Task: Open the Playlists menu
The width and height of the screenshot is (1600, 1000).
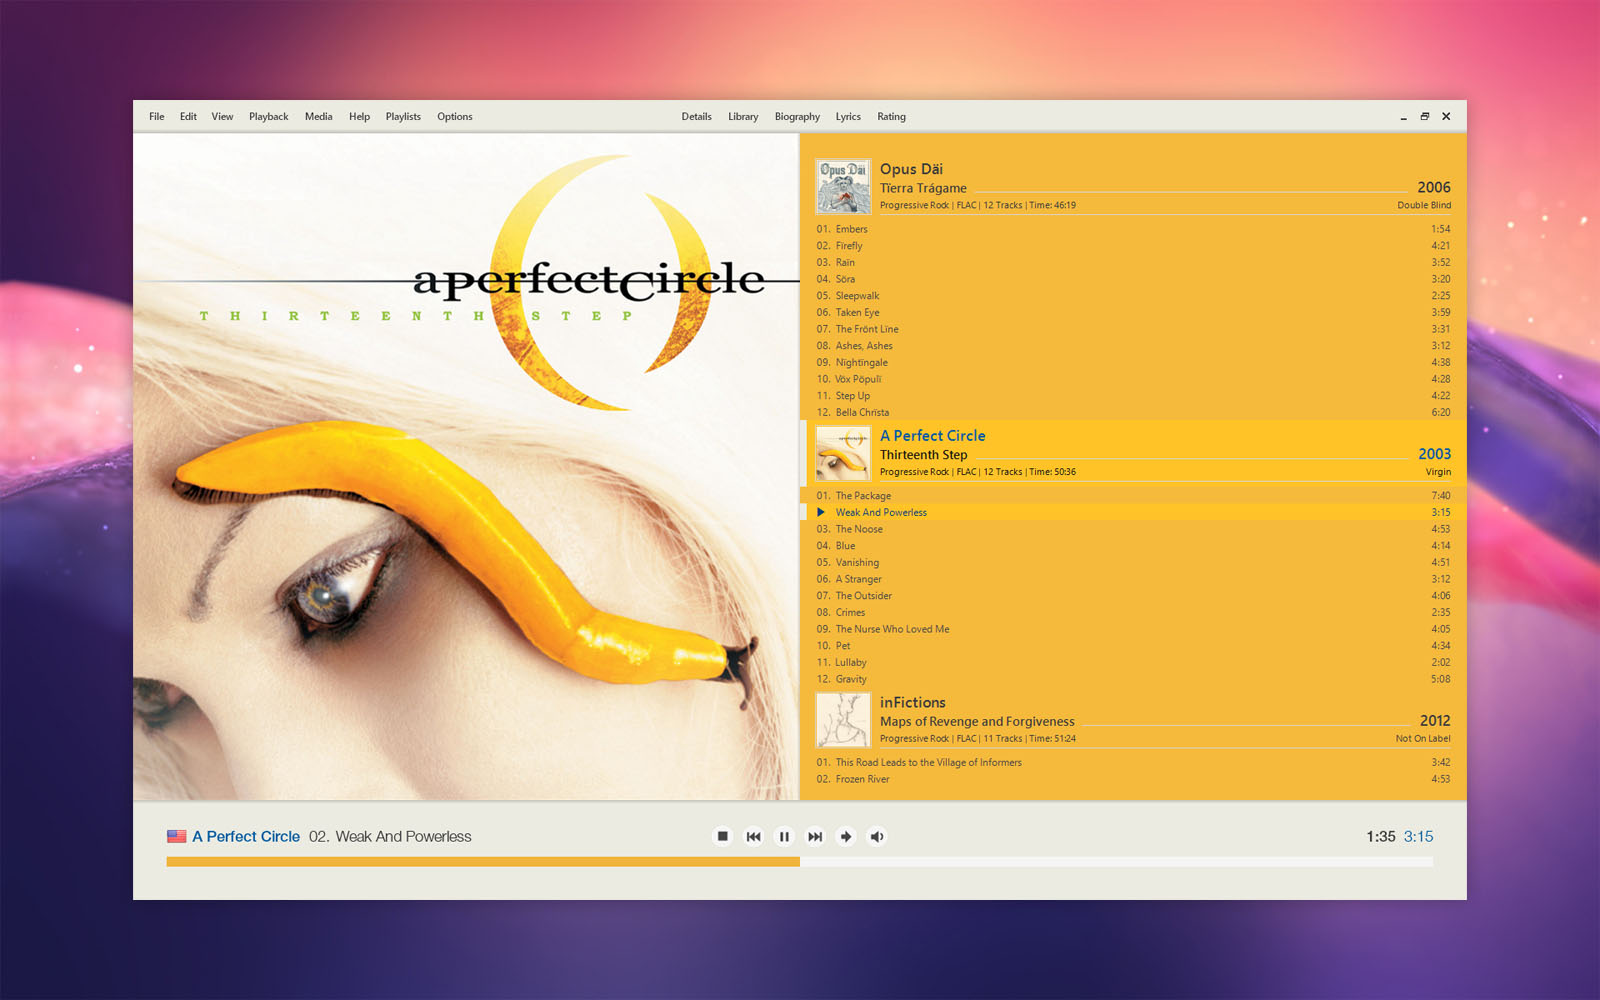Action: (403, 116)
